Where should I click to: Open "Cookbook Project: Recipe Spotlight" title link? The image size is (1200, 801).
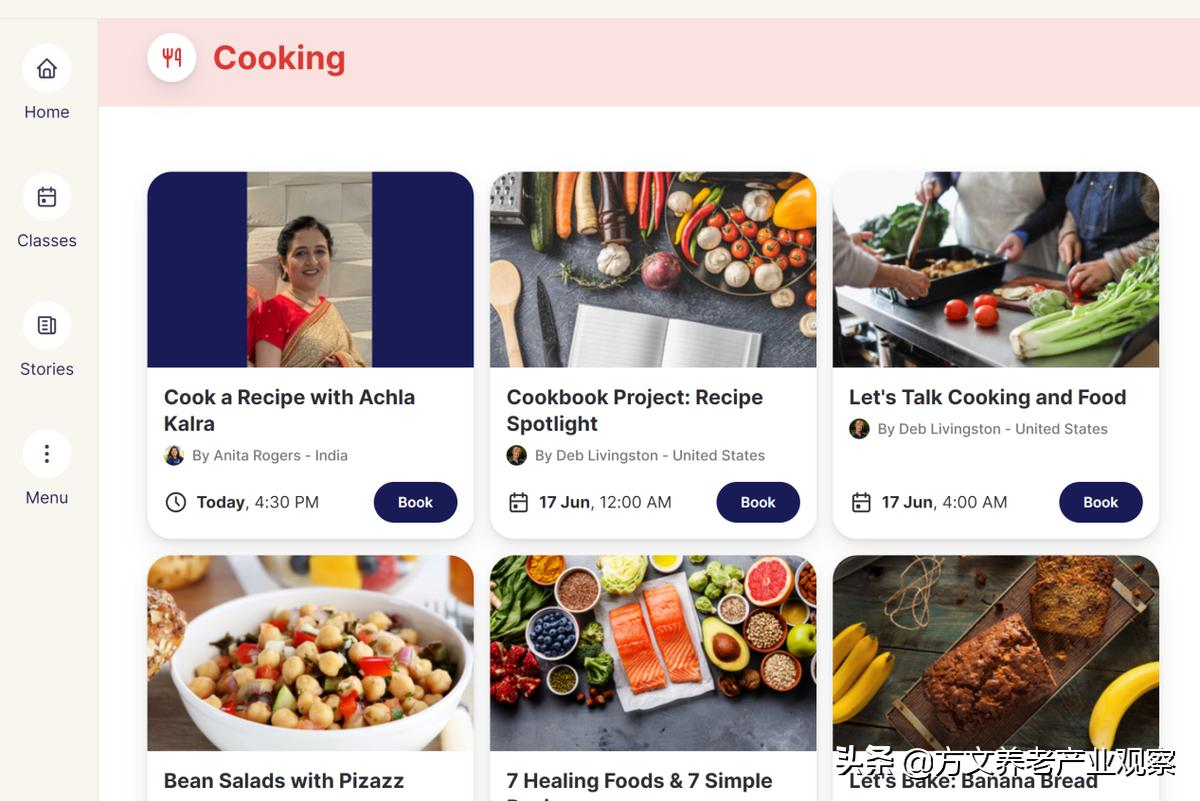tap(634, 410)
